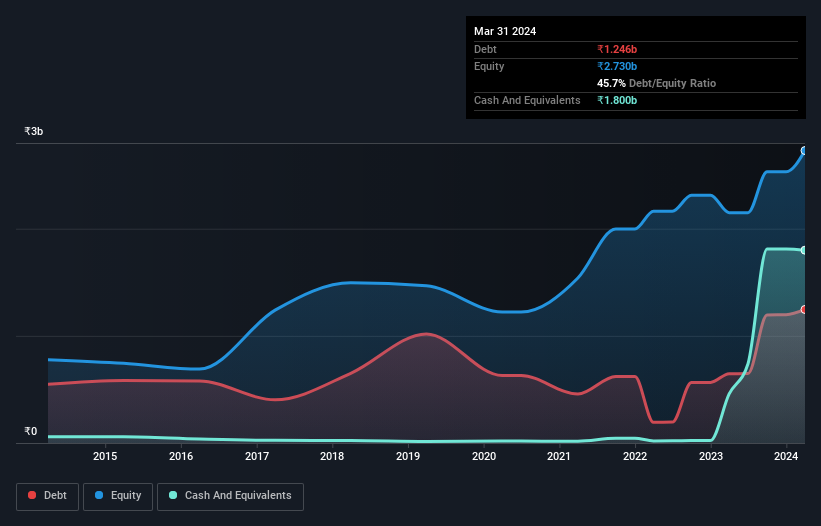This screenshot has height=526, width=821.
Task: Click the ₹1.800b cash value
Action: pos(617,100)
